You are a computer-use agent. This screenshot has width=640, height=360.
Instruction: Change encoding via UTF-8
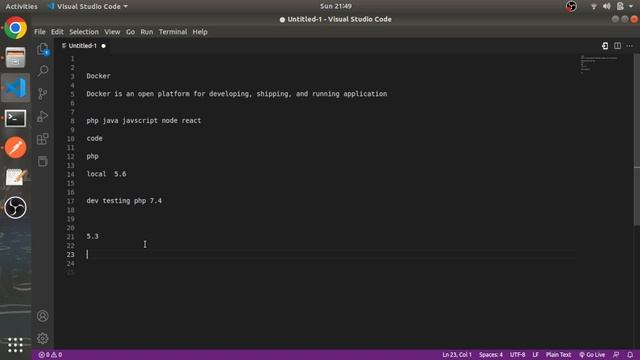click(518, 355)
